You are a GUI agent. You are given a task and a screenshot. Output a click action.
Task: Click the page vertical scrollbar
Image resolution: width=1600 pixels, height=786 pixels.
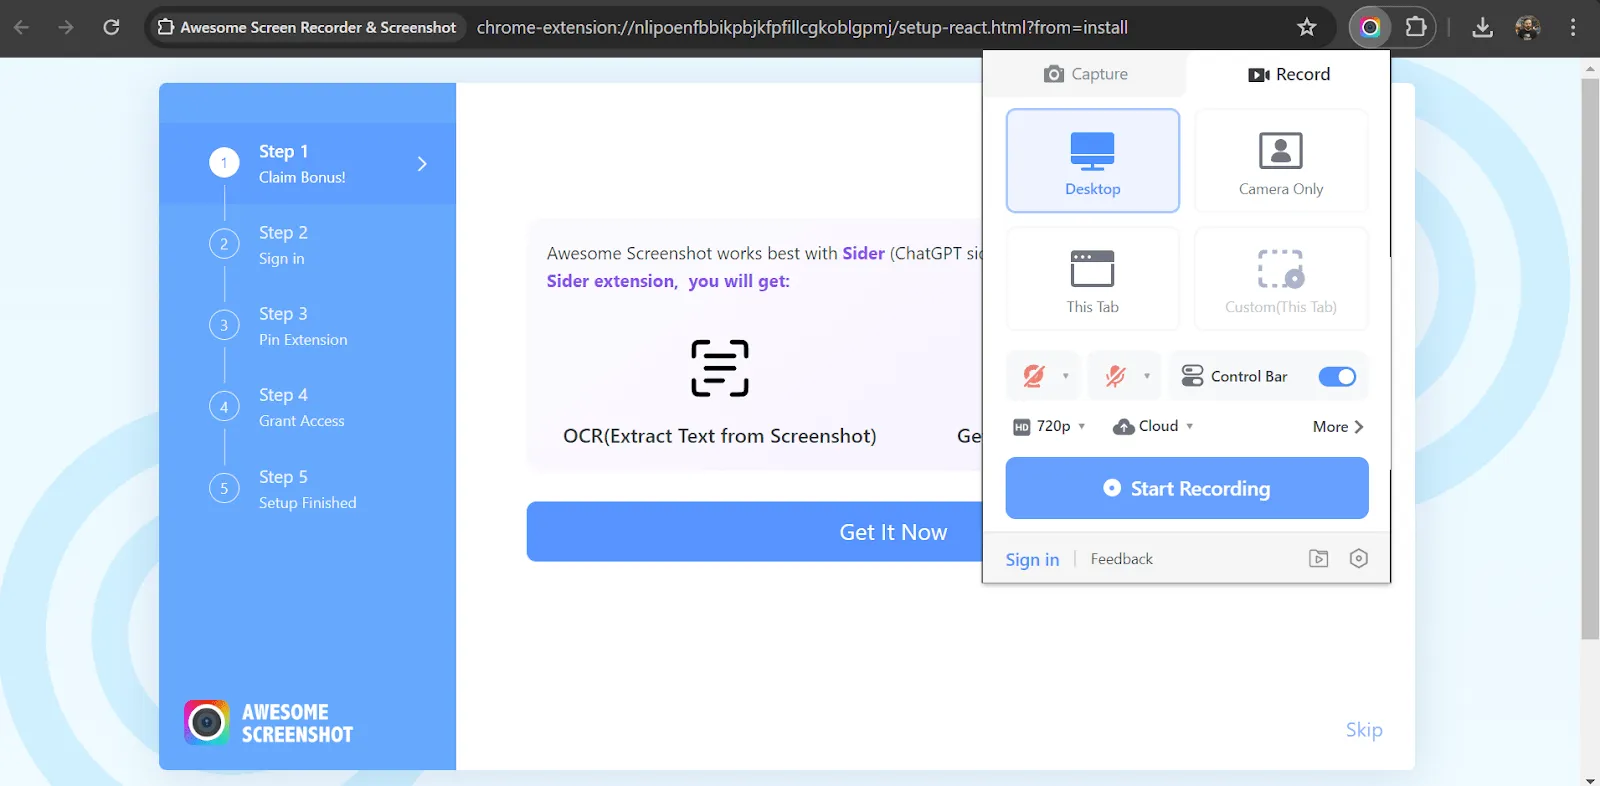tap(1590, 358)
